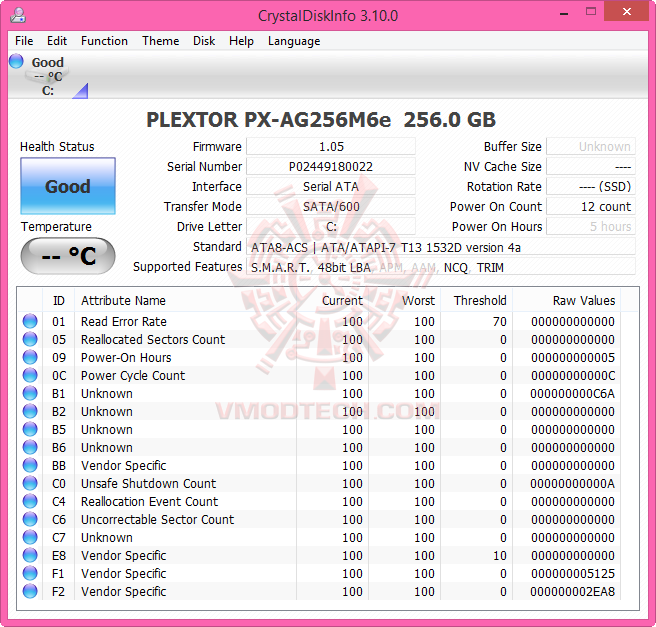This screenshot has height=627, width=656.
Task: Click the status orb for Read Error Rate
Action: [x=30, y=321]
